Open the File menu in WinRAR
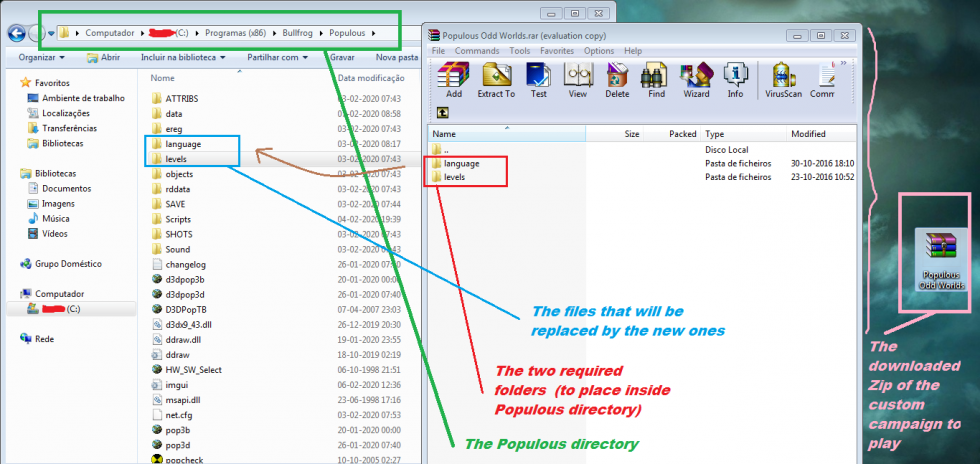 point(438,51)
